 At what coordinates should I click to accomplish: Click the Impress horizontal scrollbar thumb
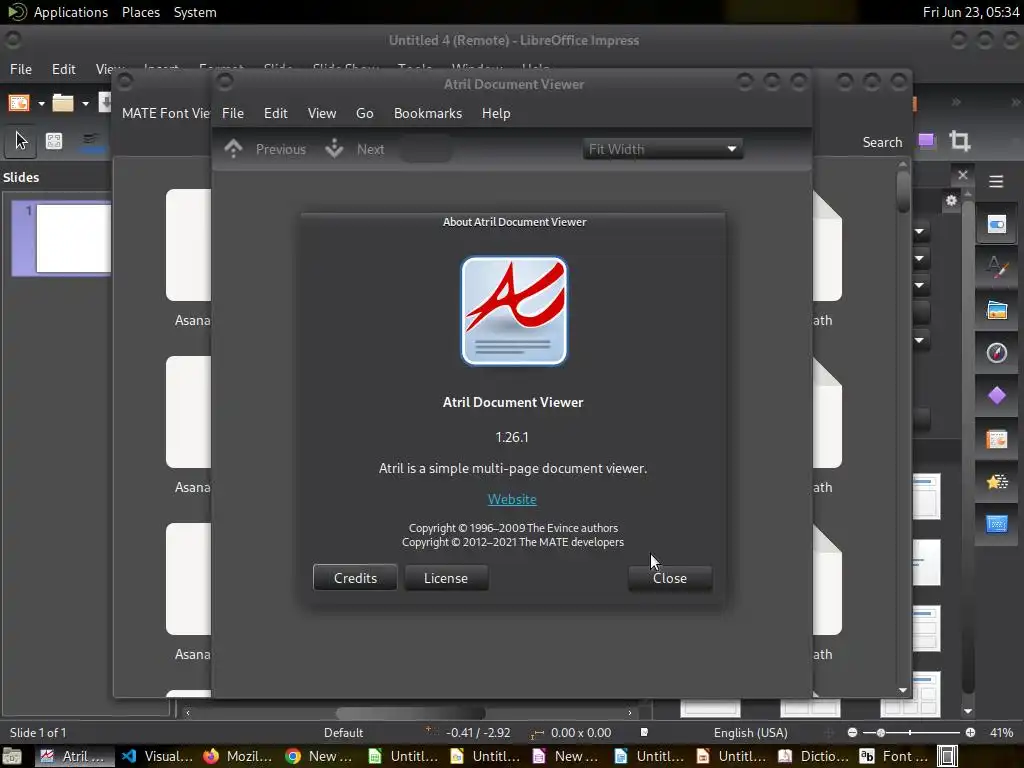pos(410,713)
